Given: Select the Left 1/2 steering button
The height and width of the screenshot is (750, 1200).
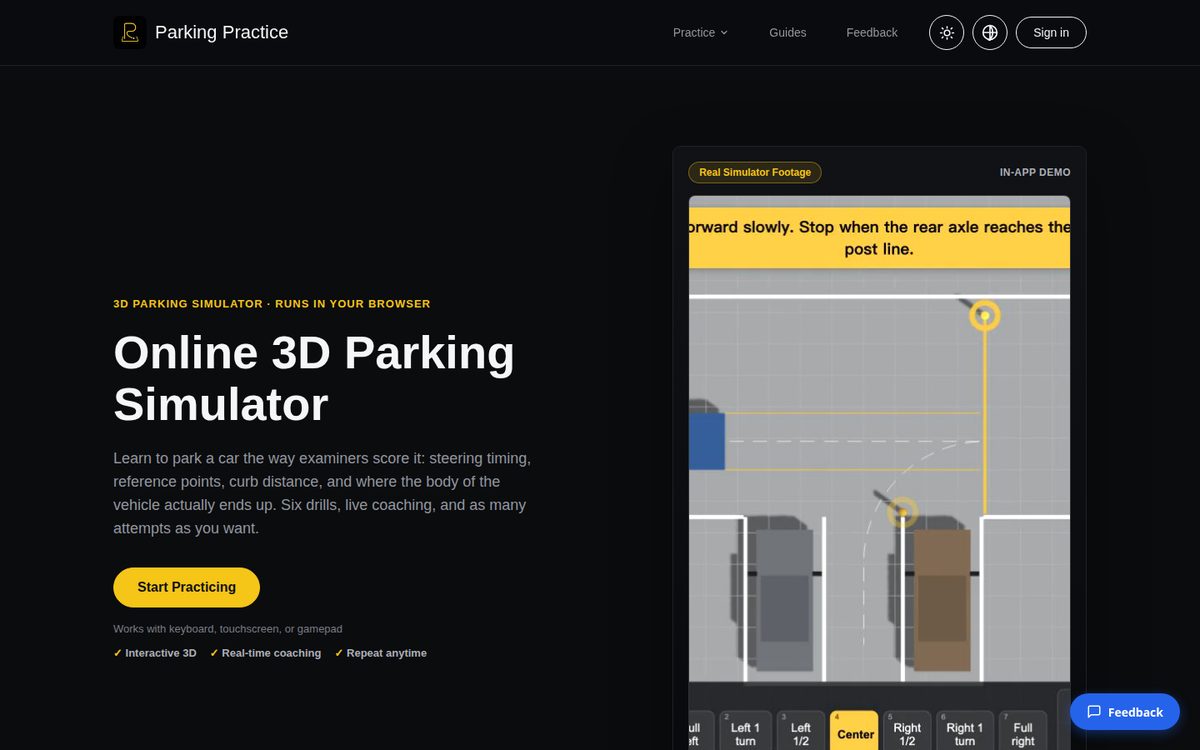Looking at the screenshot, I should click(801, 733).
